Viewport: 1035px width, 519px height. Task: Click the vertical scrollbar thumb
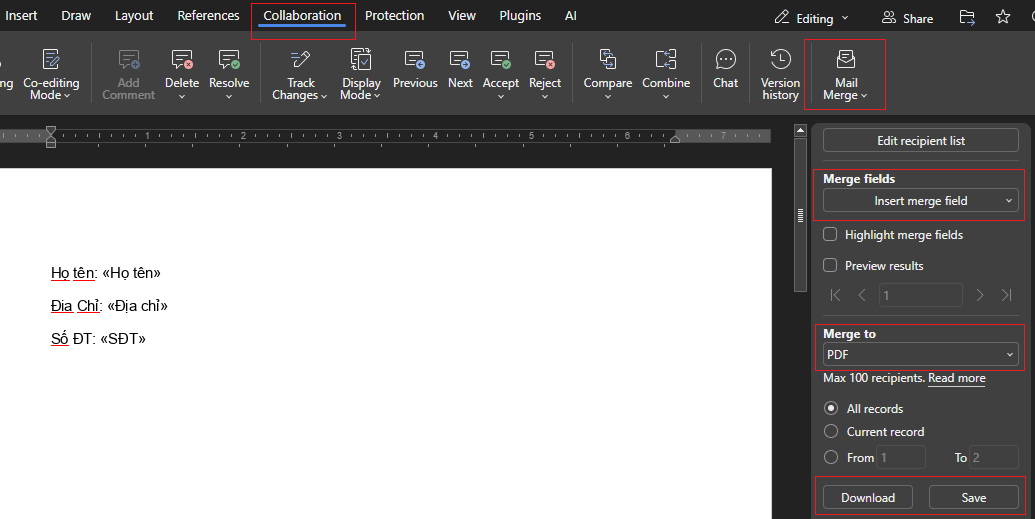click(800, 215)
